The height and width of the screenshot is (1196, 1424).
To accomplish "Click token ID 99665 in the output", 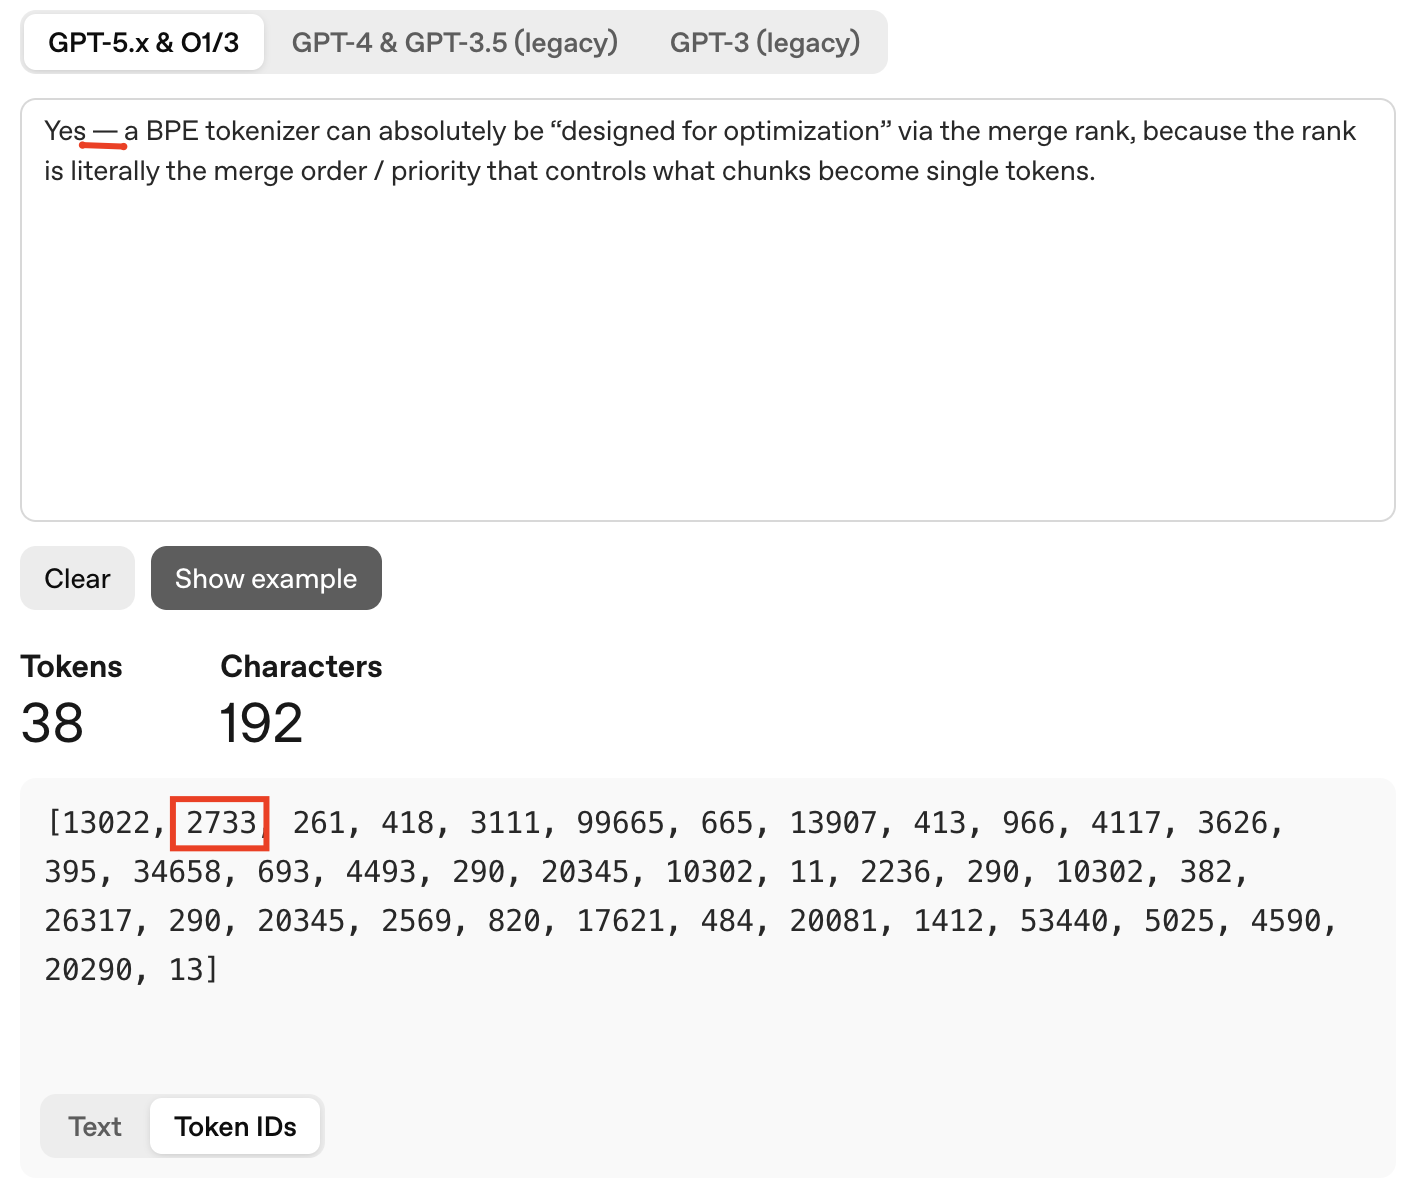I will coord(620,823).
